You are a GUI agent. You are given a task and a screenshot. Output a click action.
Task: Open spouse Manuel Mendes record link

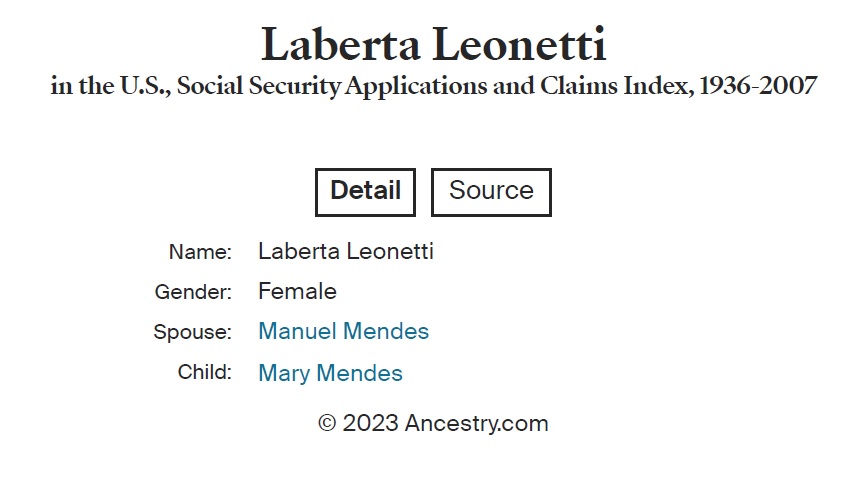343,332
